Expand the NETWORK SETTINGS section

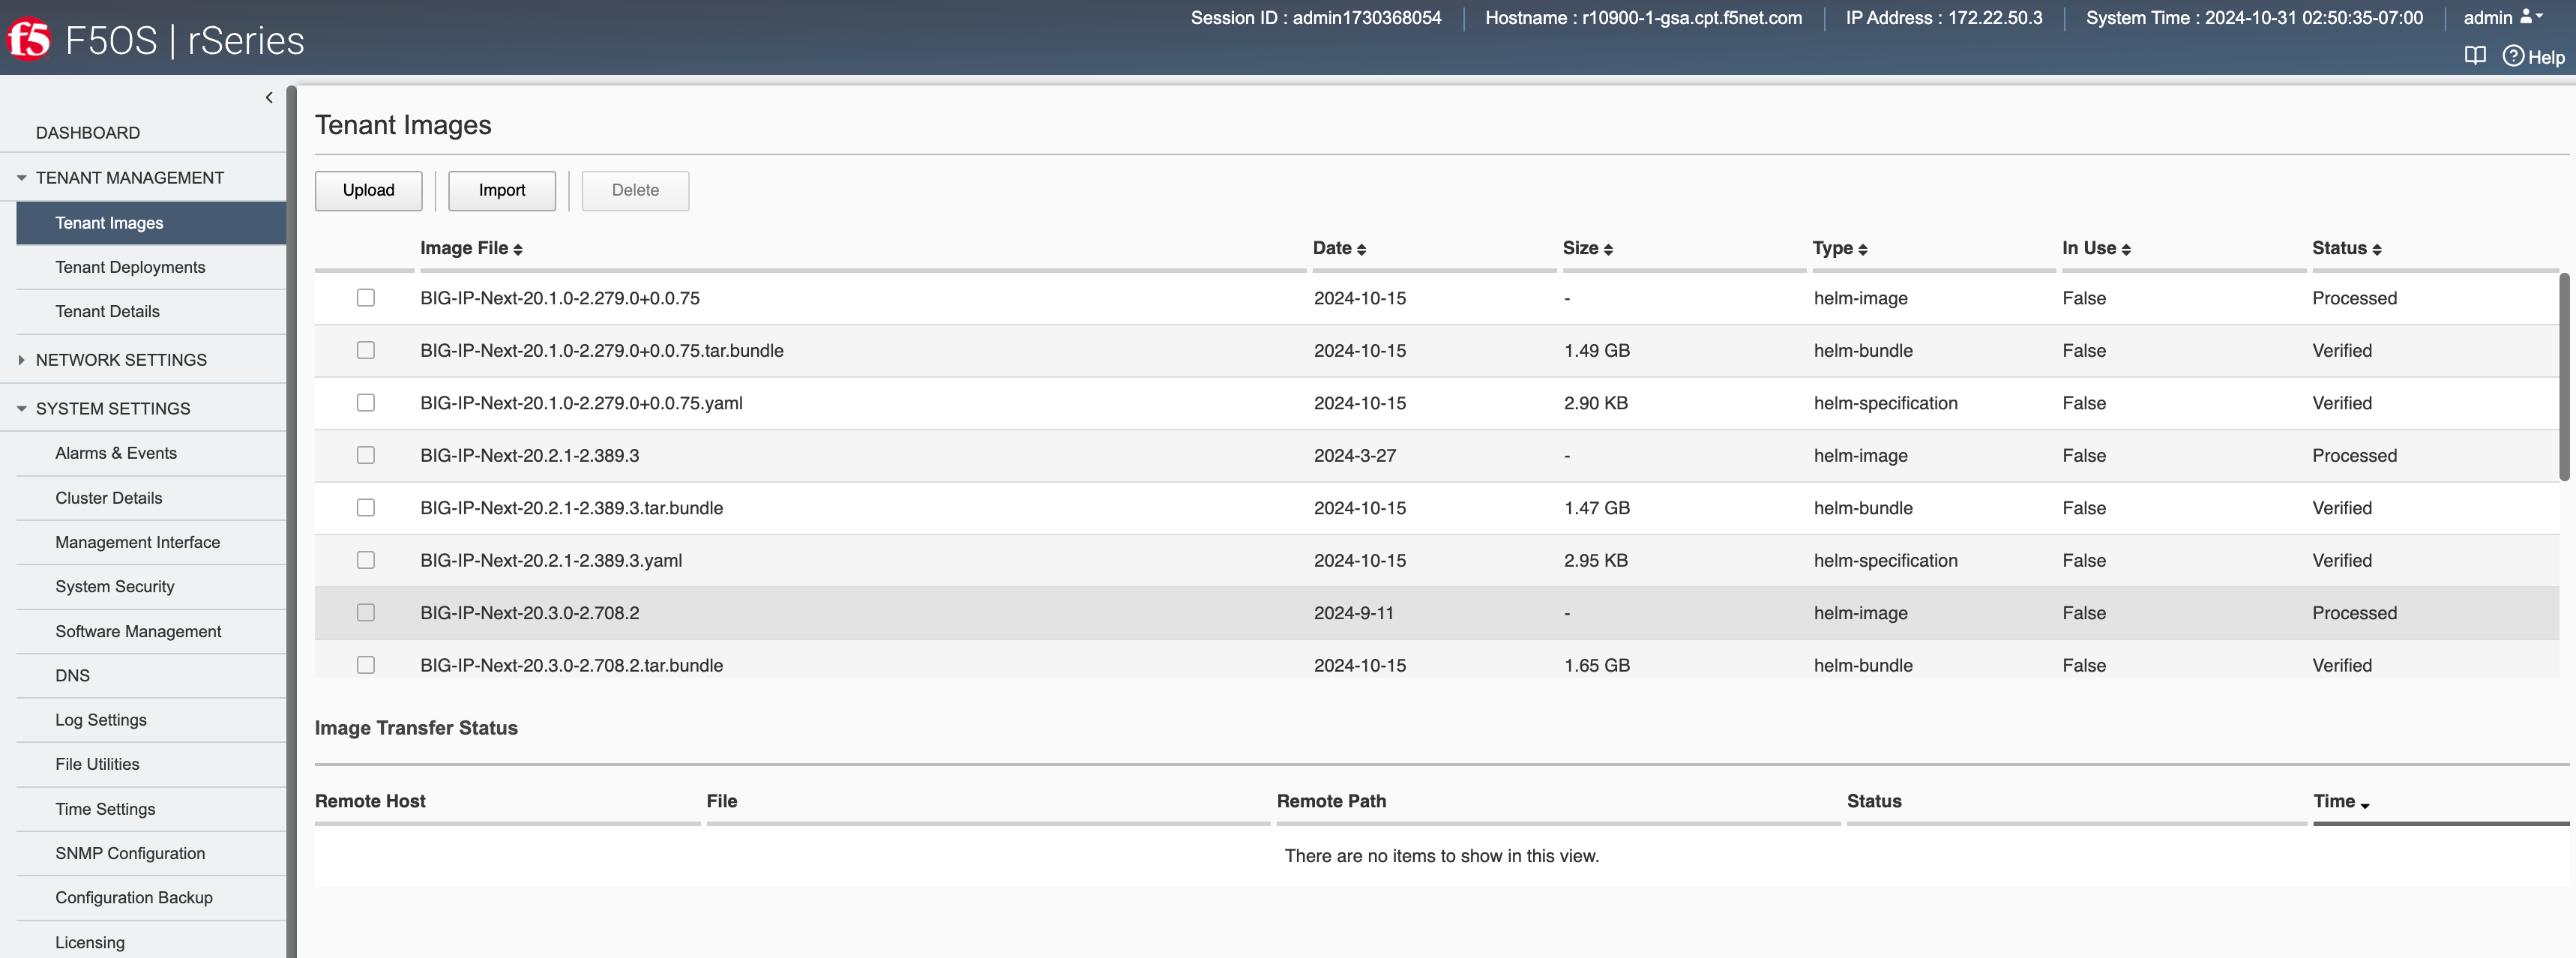(21, 360)
